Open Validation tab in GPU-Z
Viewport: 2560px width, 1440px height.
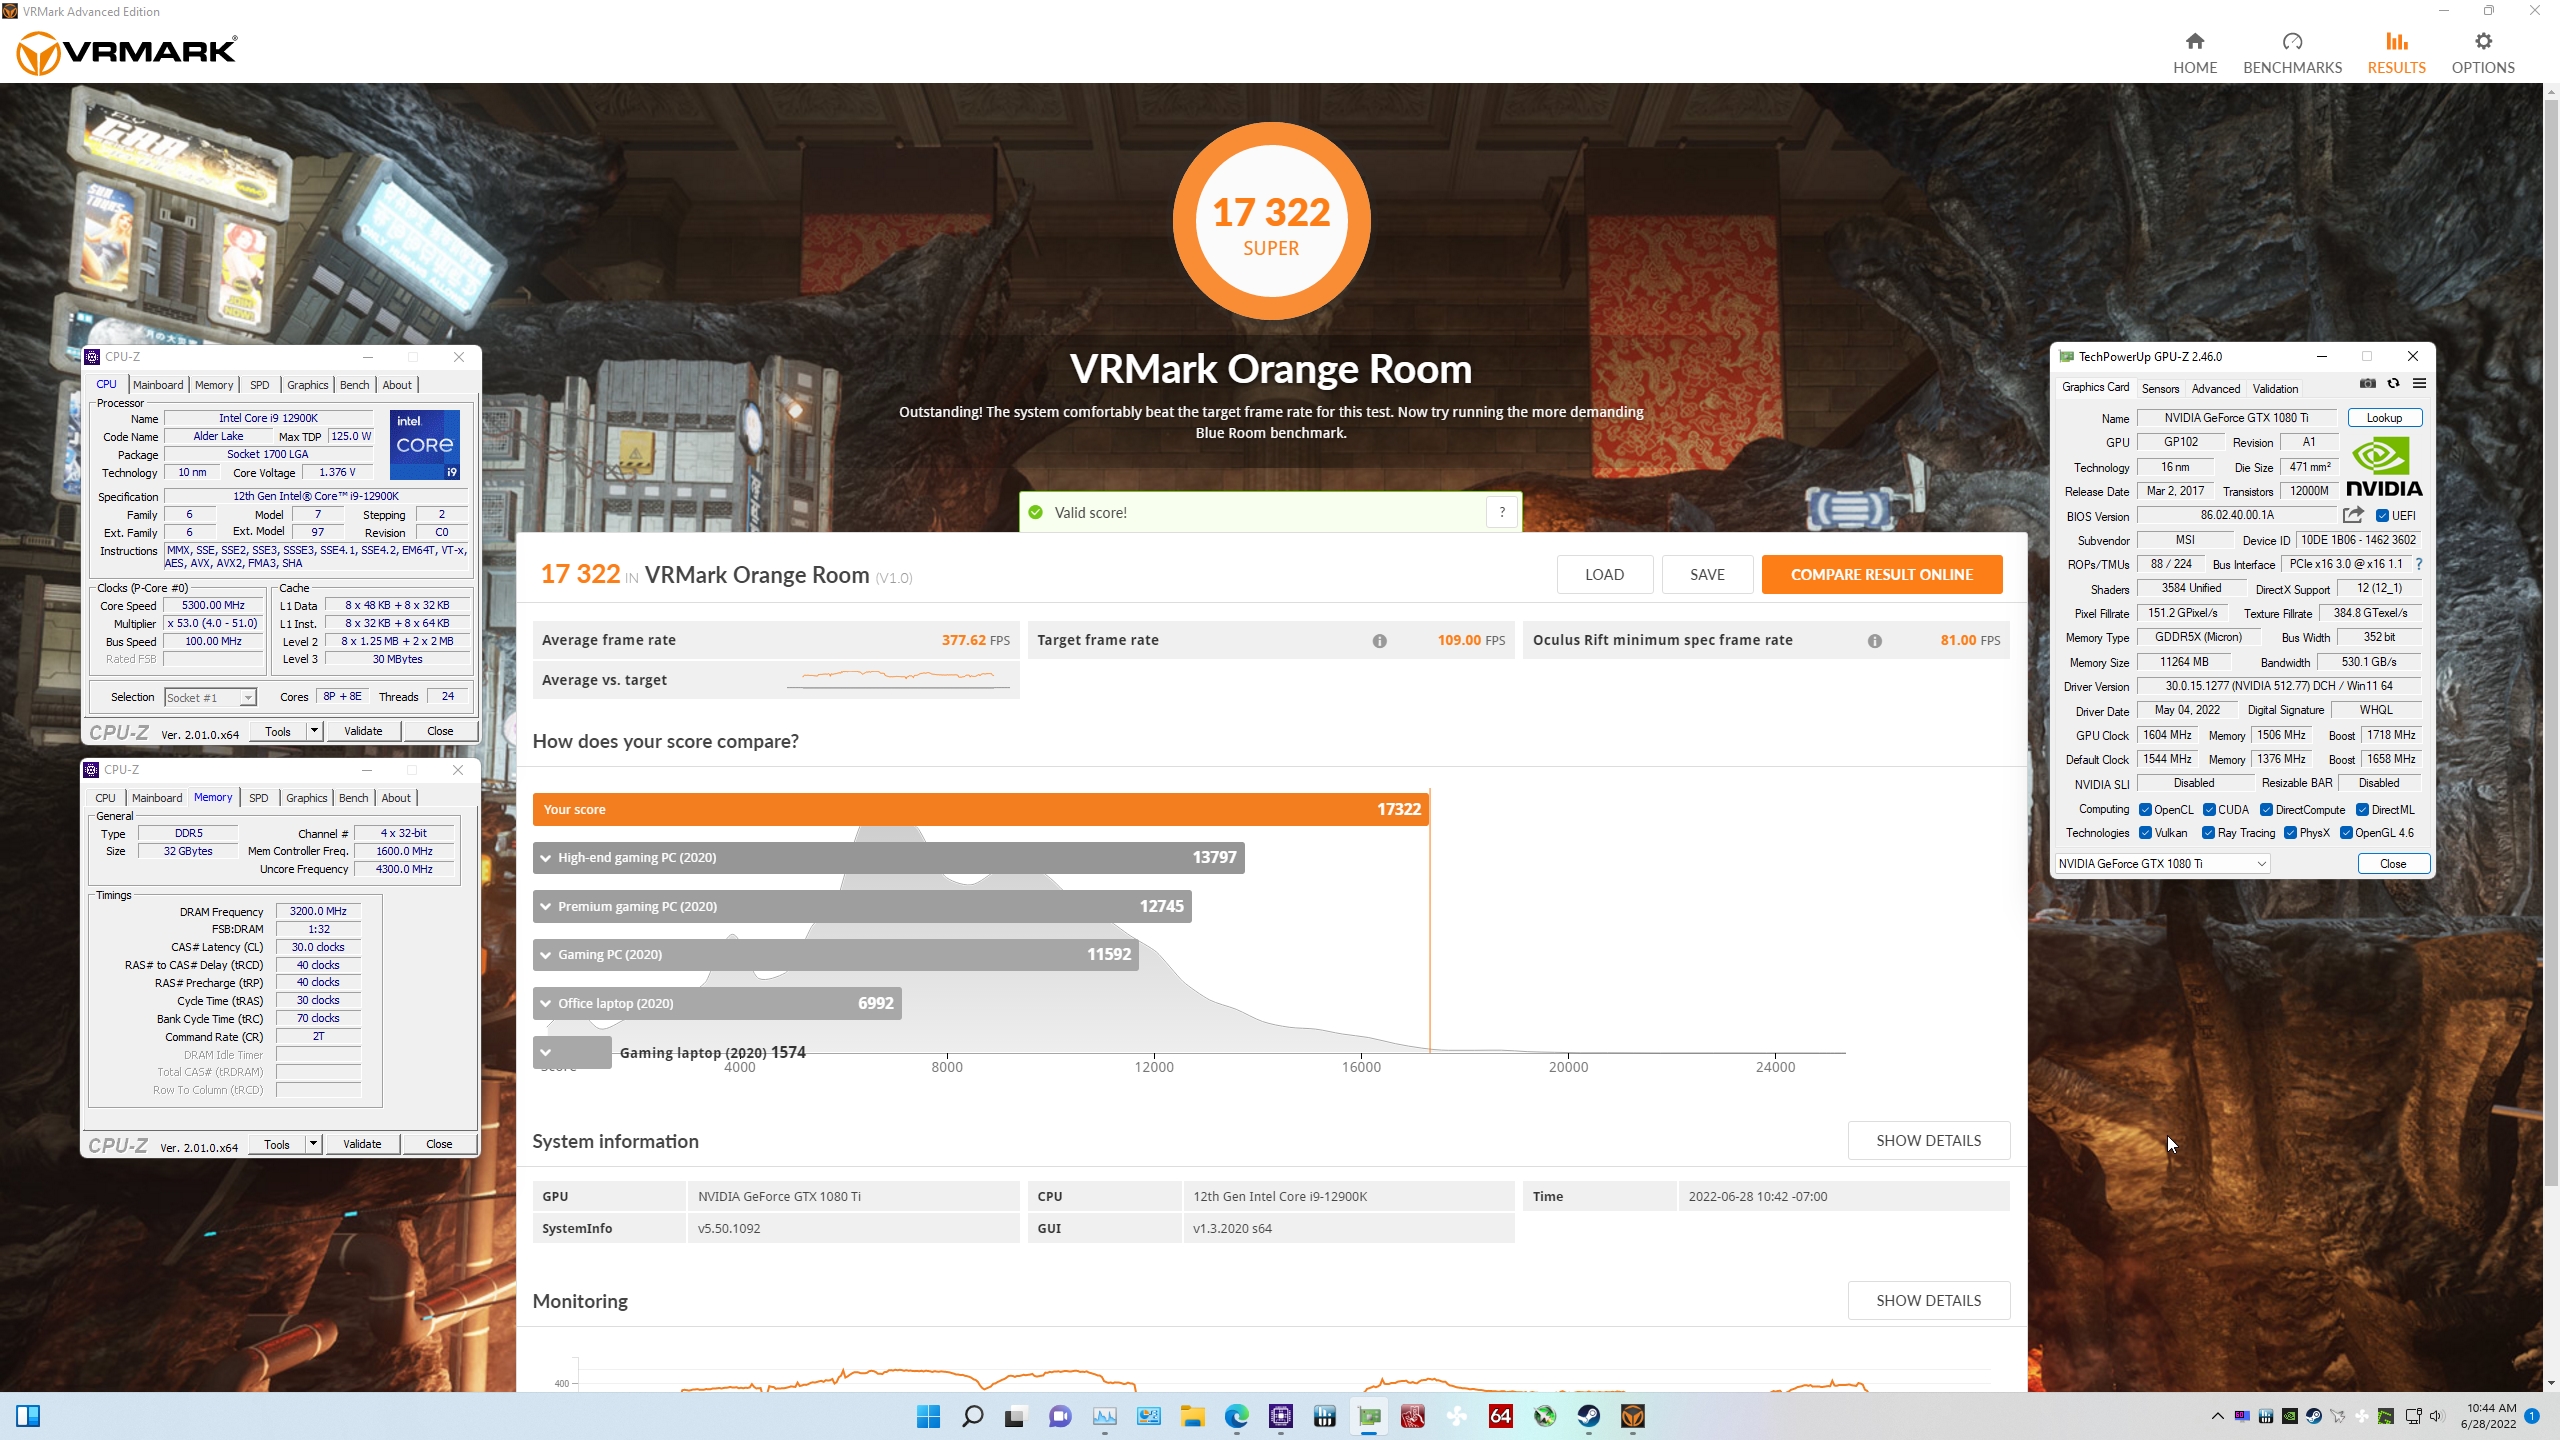[x=2275, y=388]
